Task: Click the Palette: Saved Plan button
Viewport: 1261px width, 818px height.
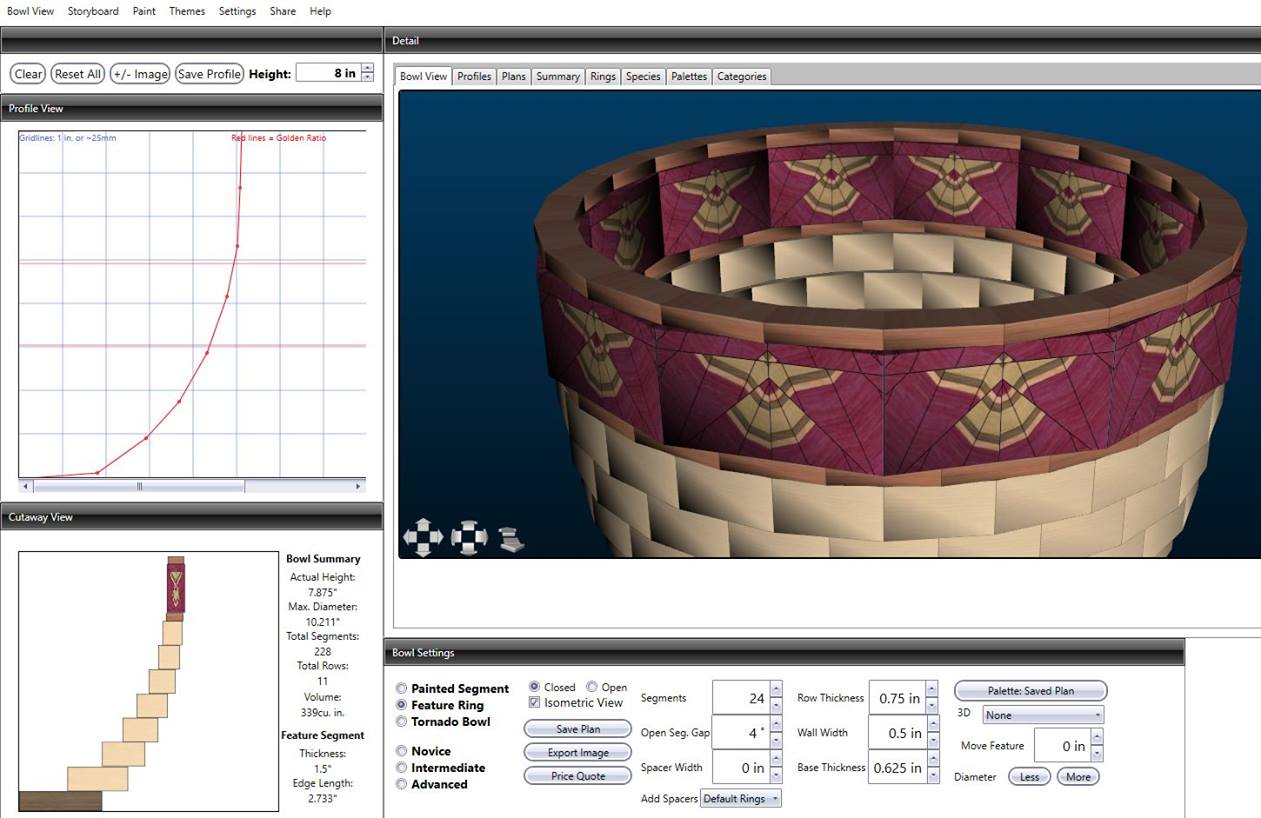Action: 1031,691
